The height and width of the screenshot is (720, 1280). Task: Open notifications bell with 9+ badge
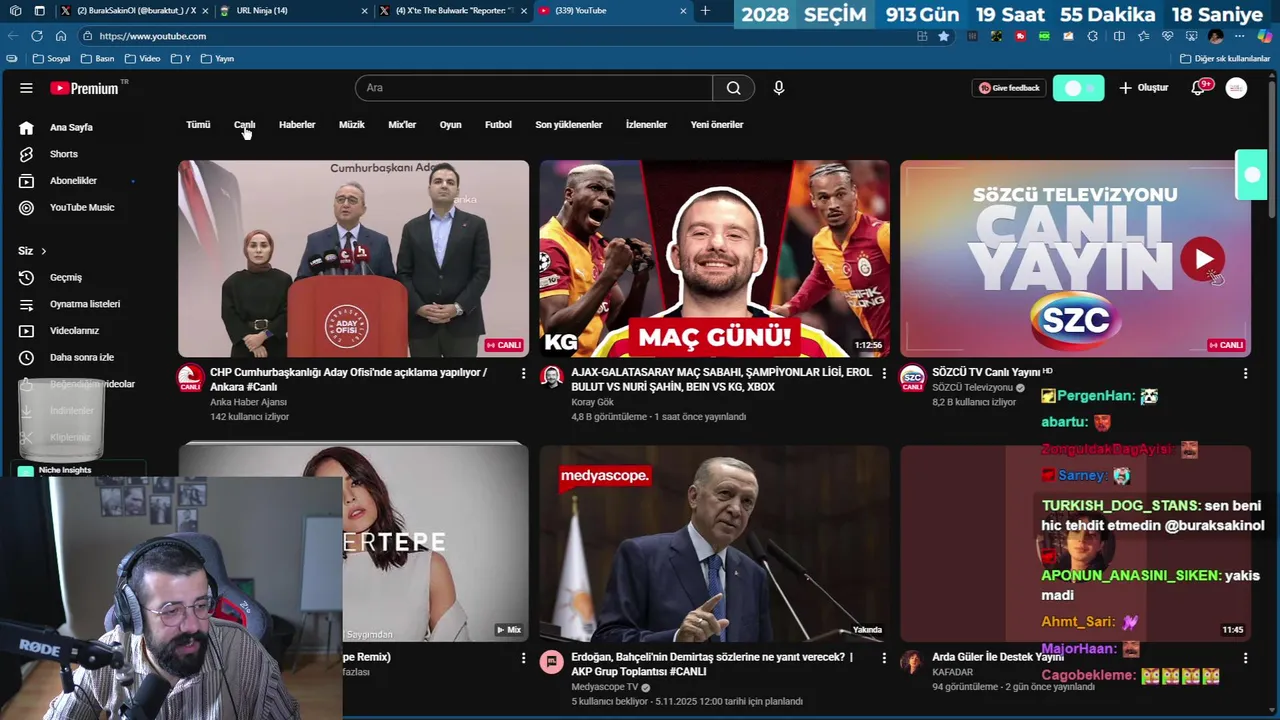pos(1199,88)
